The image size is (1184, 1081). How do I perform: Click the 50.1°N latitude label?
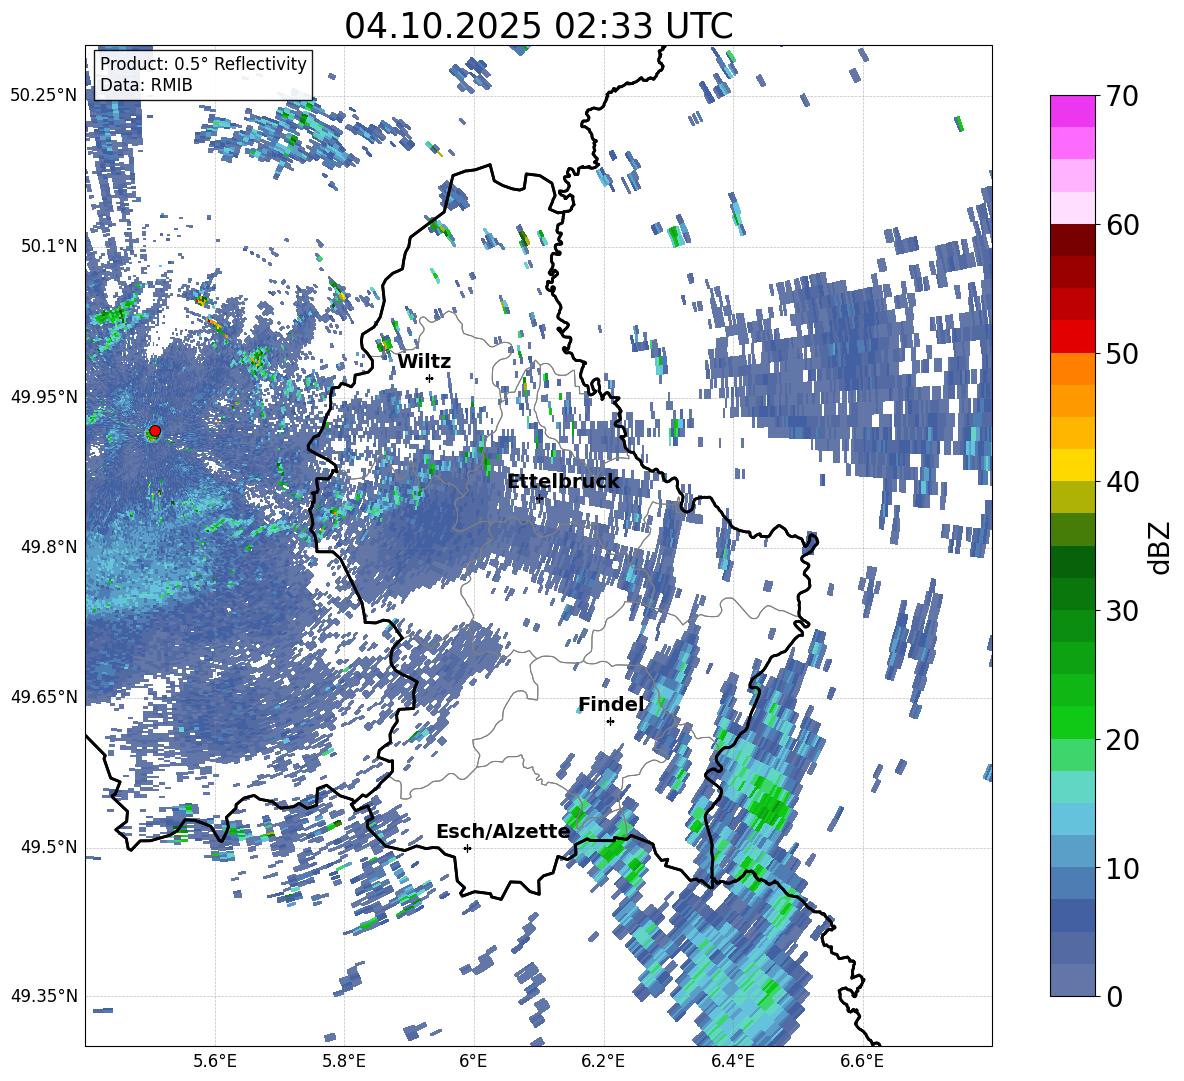48,246
